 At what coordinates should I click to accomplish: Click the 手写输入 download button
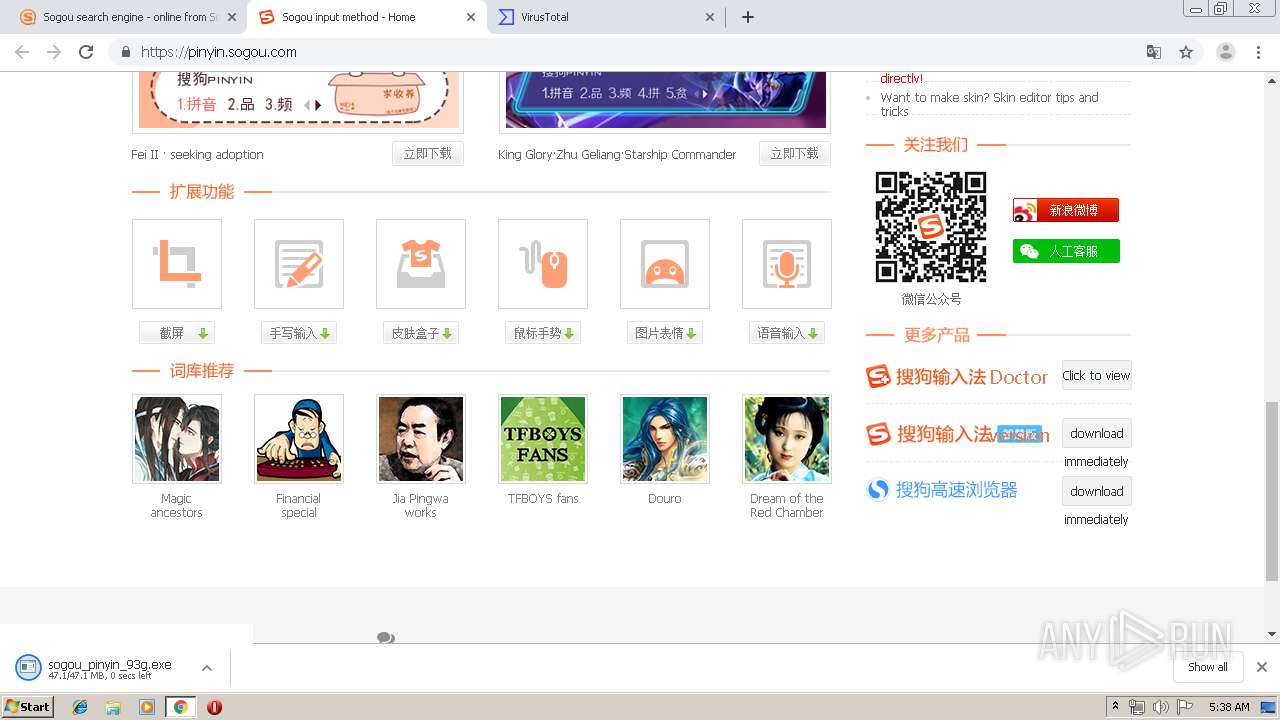(299, 333)
